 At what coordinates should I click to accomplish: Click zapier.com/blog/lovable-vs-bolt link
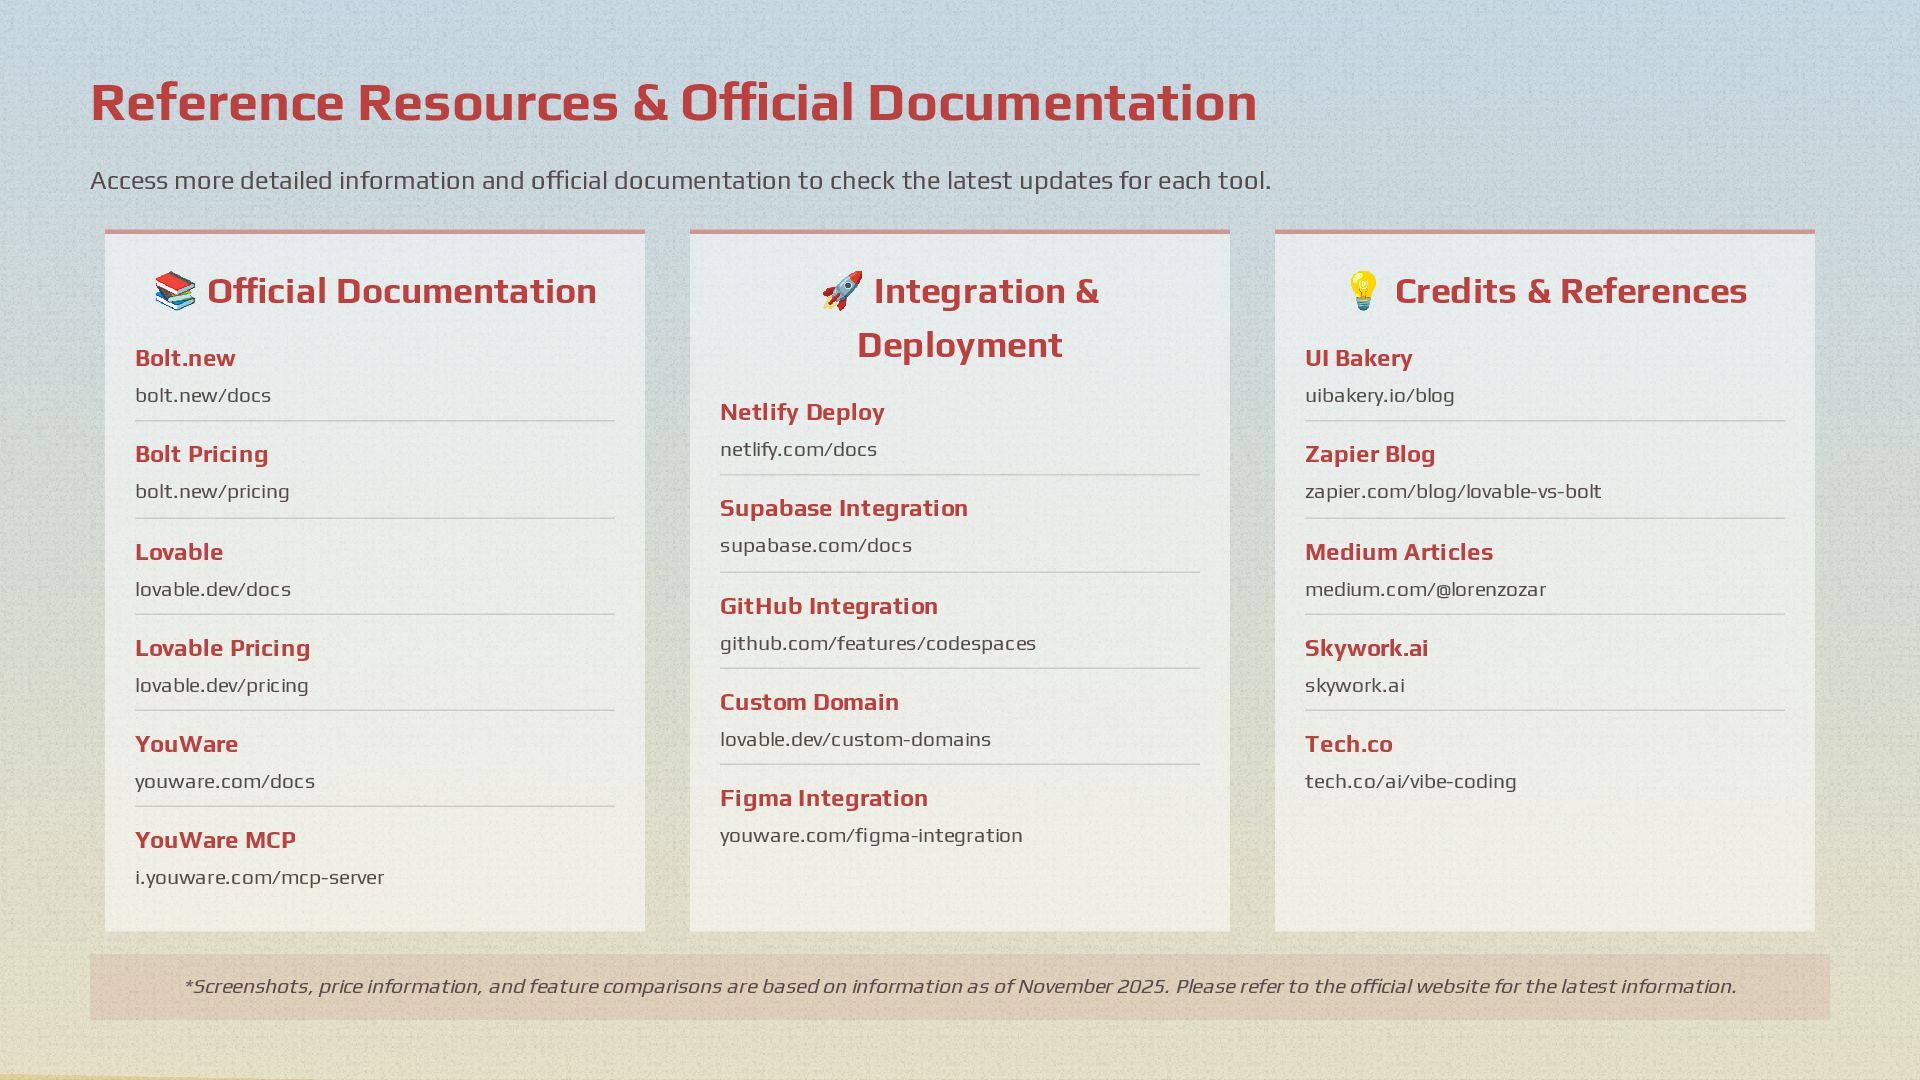(1453, 492)
